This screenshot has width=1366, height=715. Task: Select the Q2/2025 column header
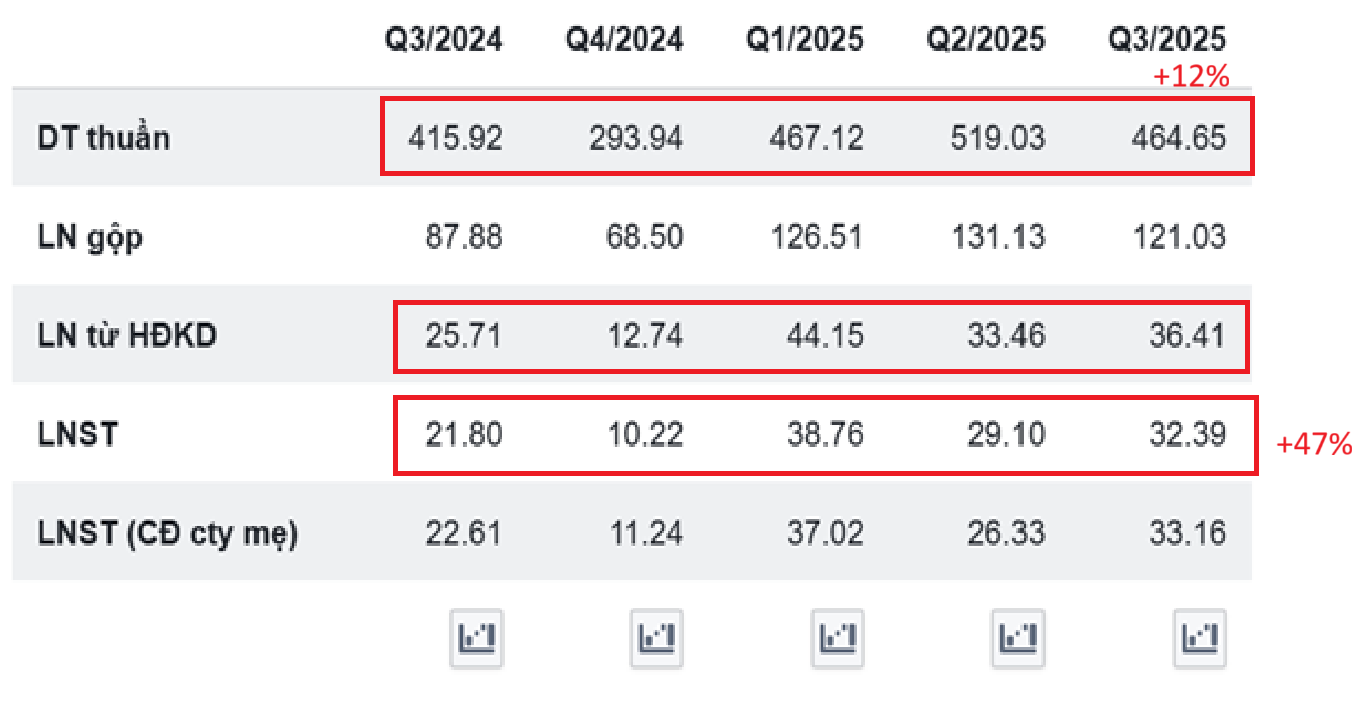pos(986,39)
